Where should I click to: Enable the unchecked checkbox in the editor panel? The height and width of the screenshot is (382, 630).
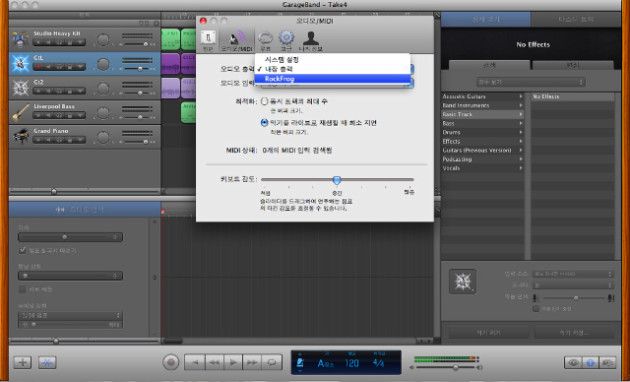[x=22, y=289]
